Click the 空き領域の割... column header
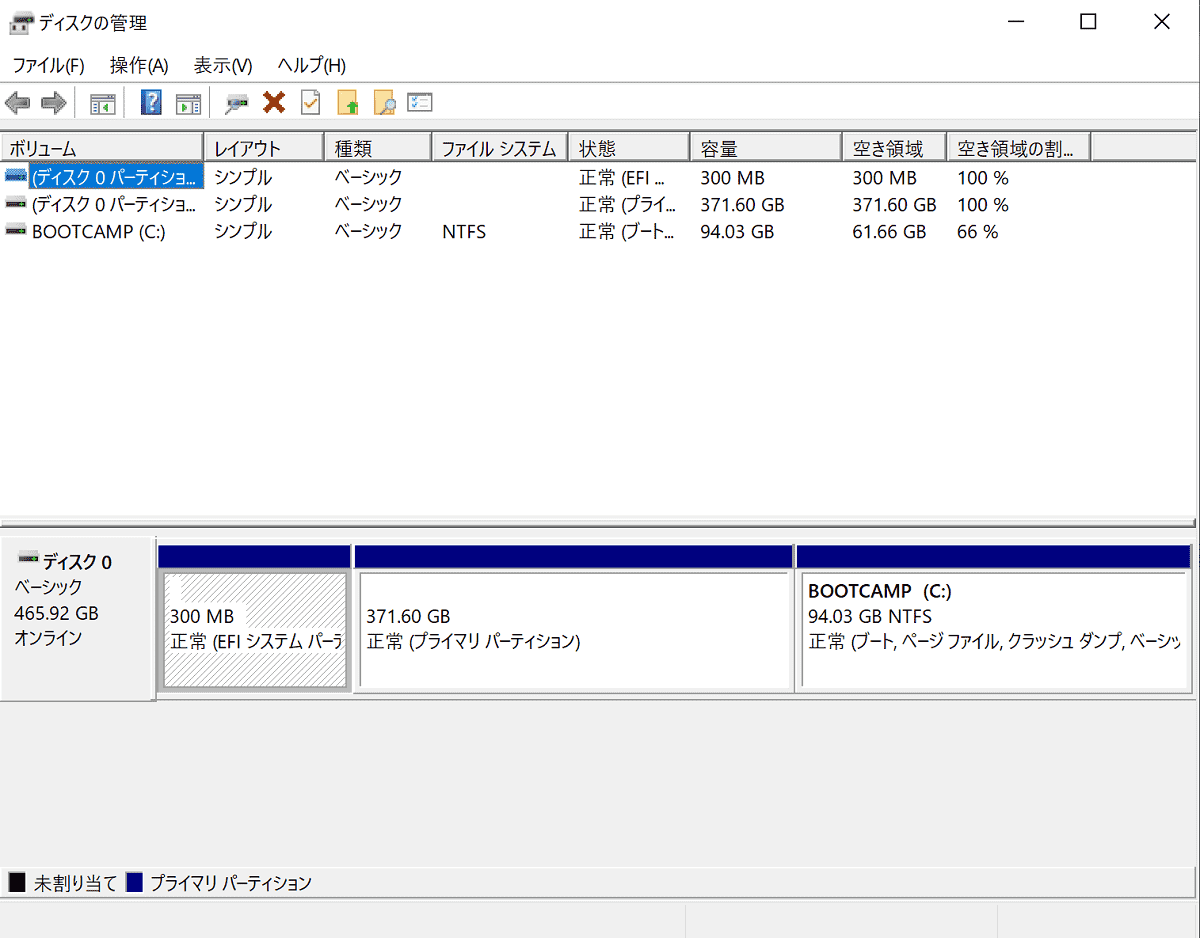The image size is (1200, 938). click(1019, 148)
